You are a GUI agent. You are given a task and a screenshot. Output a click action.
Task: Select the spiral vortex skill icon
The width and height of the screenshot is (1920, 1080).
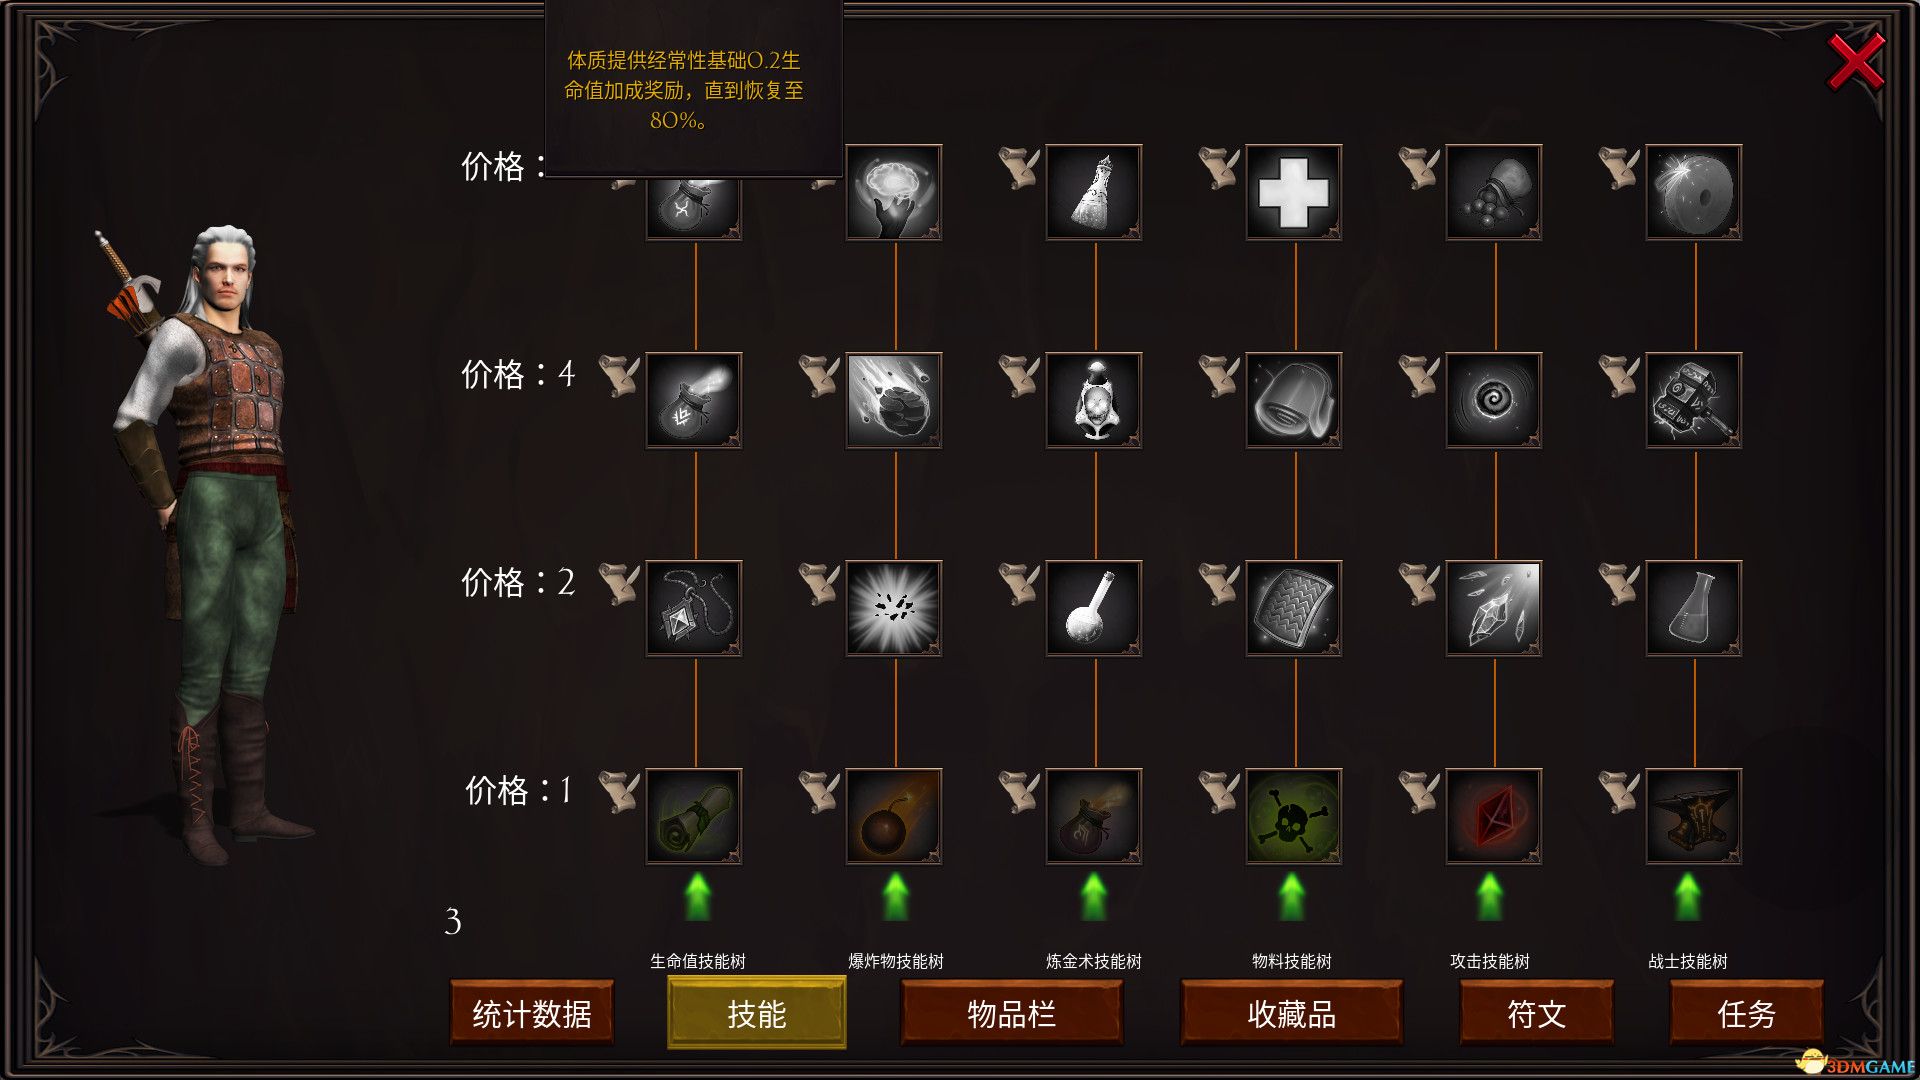[x=1494, y=400]
